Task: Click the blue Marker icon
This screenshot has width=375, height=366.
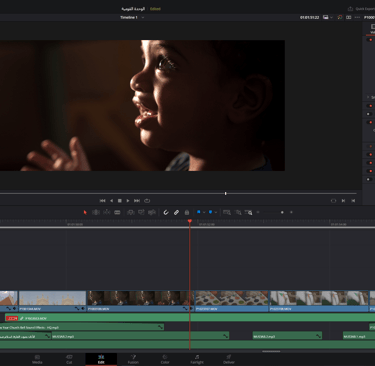Action: coord(210,212)
